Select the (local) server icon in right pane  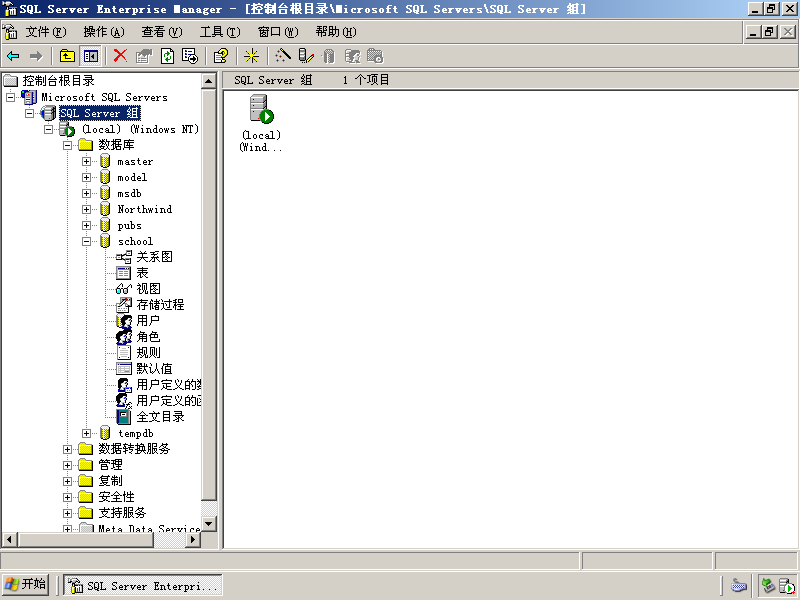[x=261, y=110]
